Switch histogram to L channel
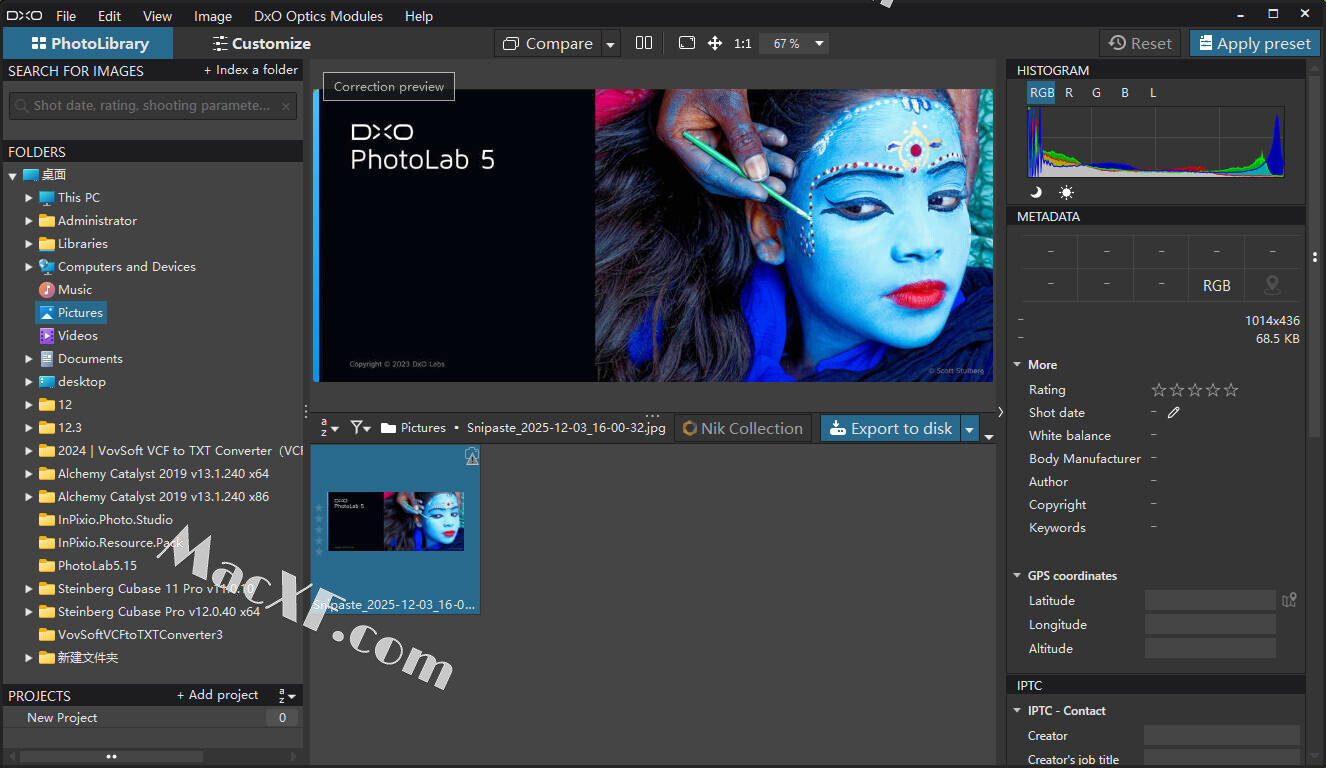This screenshot has height=768, width=1326. tap(1152, 92)
